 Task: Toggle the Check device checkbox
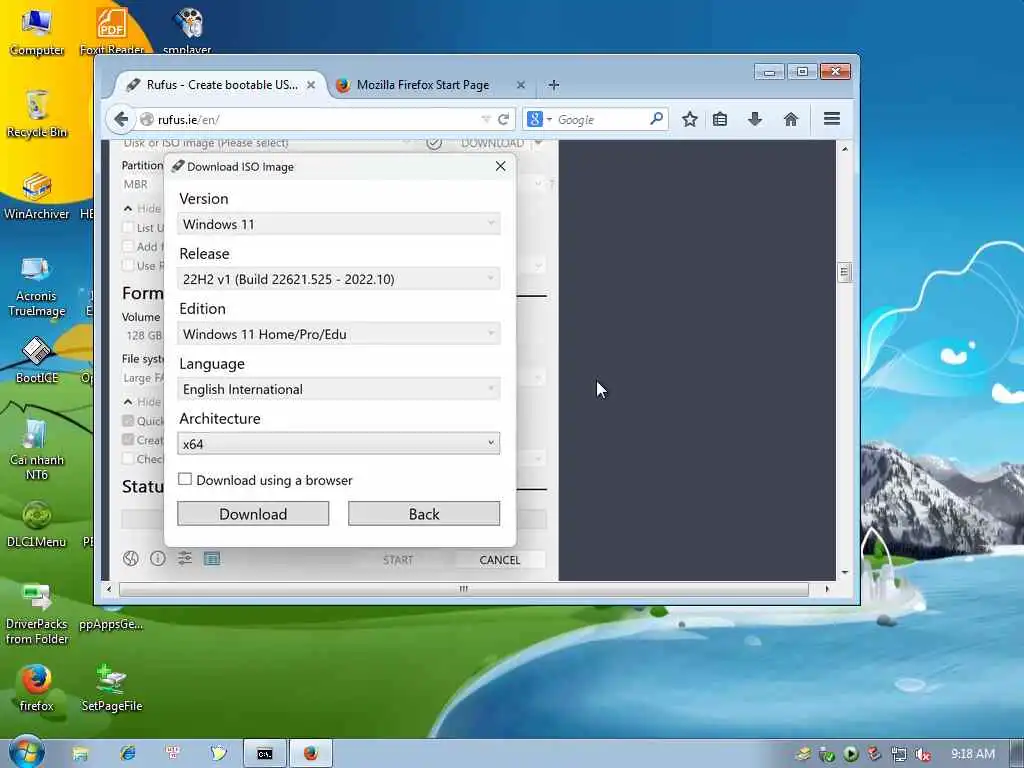(128, 458)
